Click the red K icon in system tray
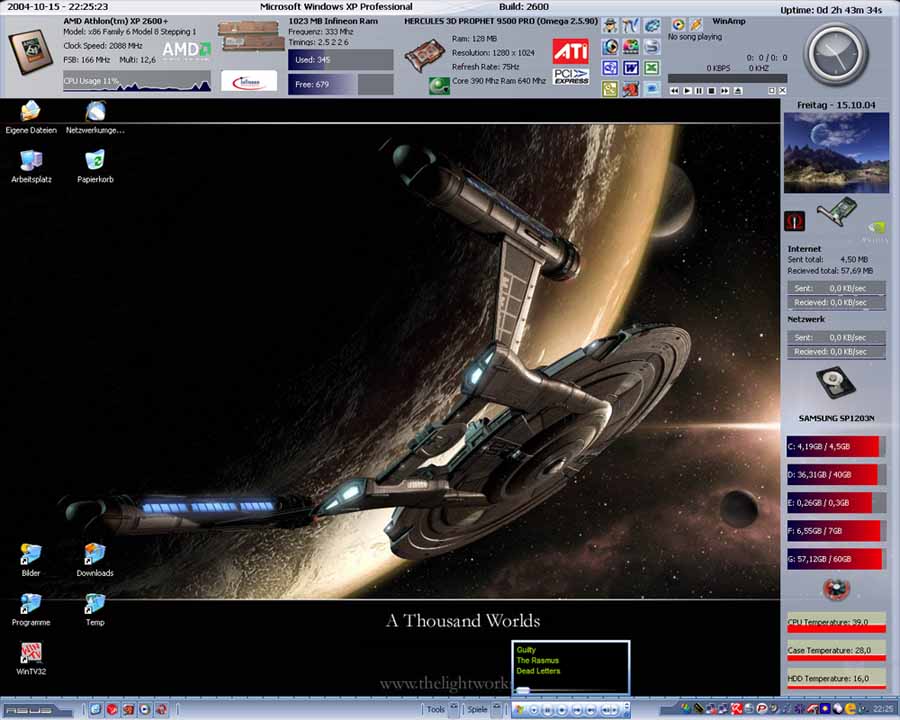Image resolution: width=900 pixels, height=720 pixels. coord(736,709)
